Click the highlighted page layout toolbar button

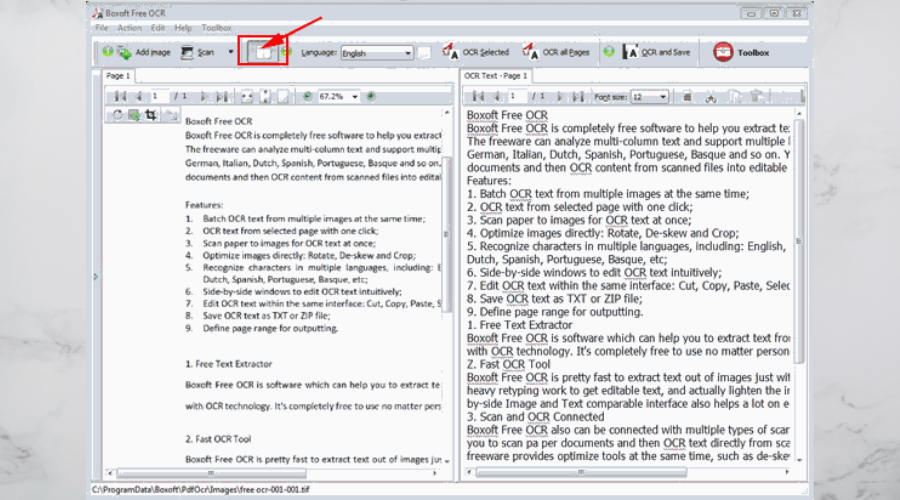[262, 52]
